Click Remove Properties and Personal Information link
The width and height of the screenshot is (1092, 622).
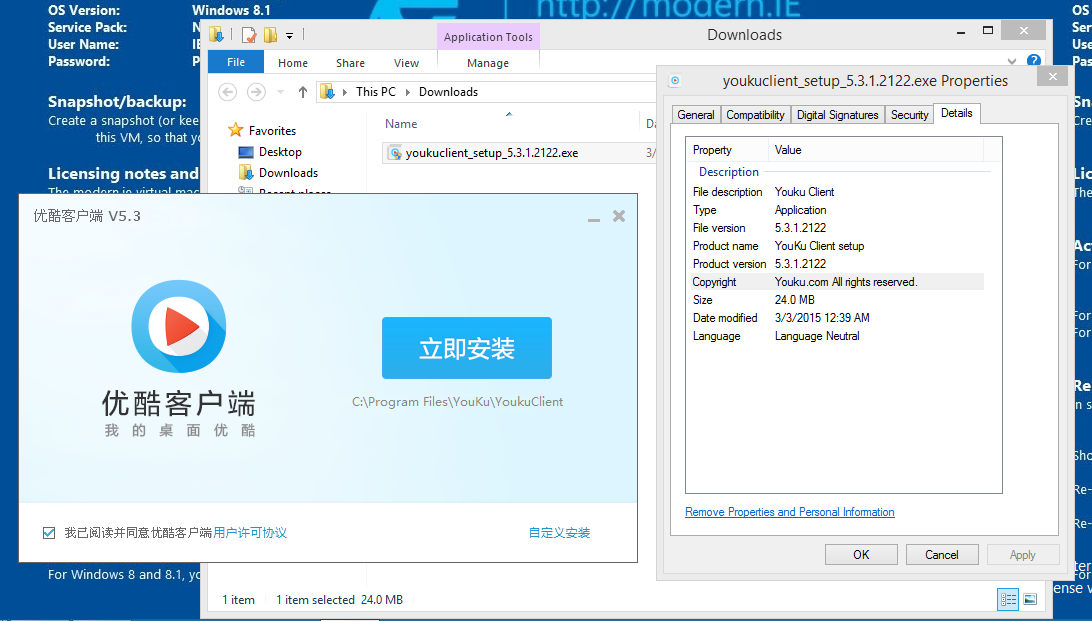pyautogui.click(x=789, y=512)
